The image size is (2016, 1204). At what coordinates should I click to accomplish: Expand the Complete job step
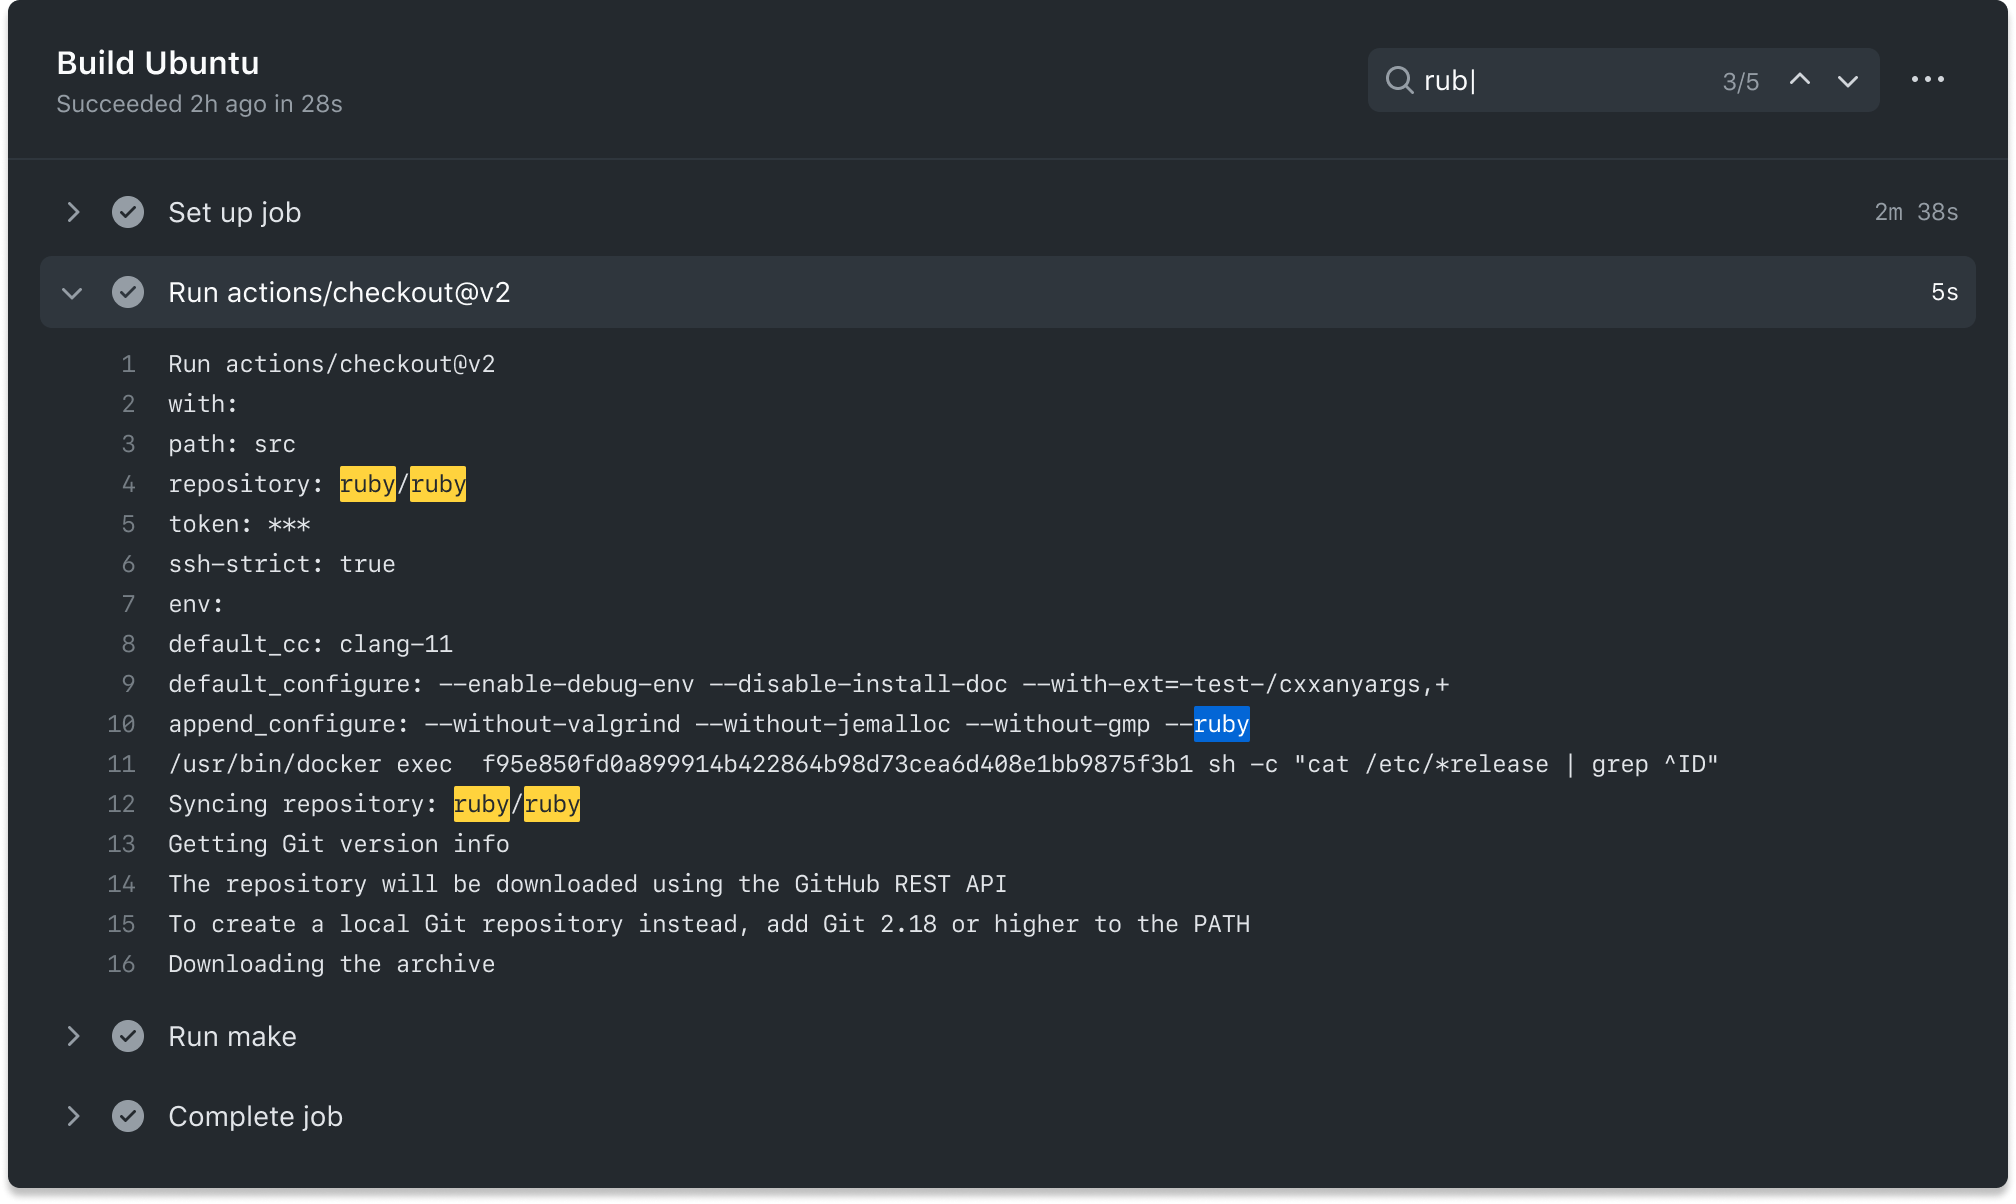[72, 1116]
